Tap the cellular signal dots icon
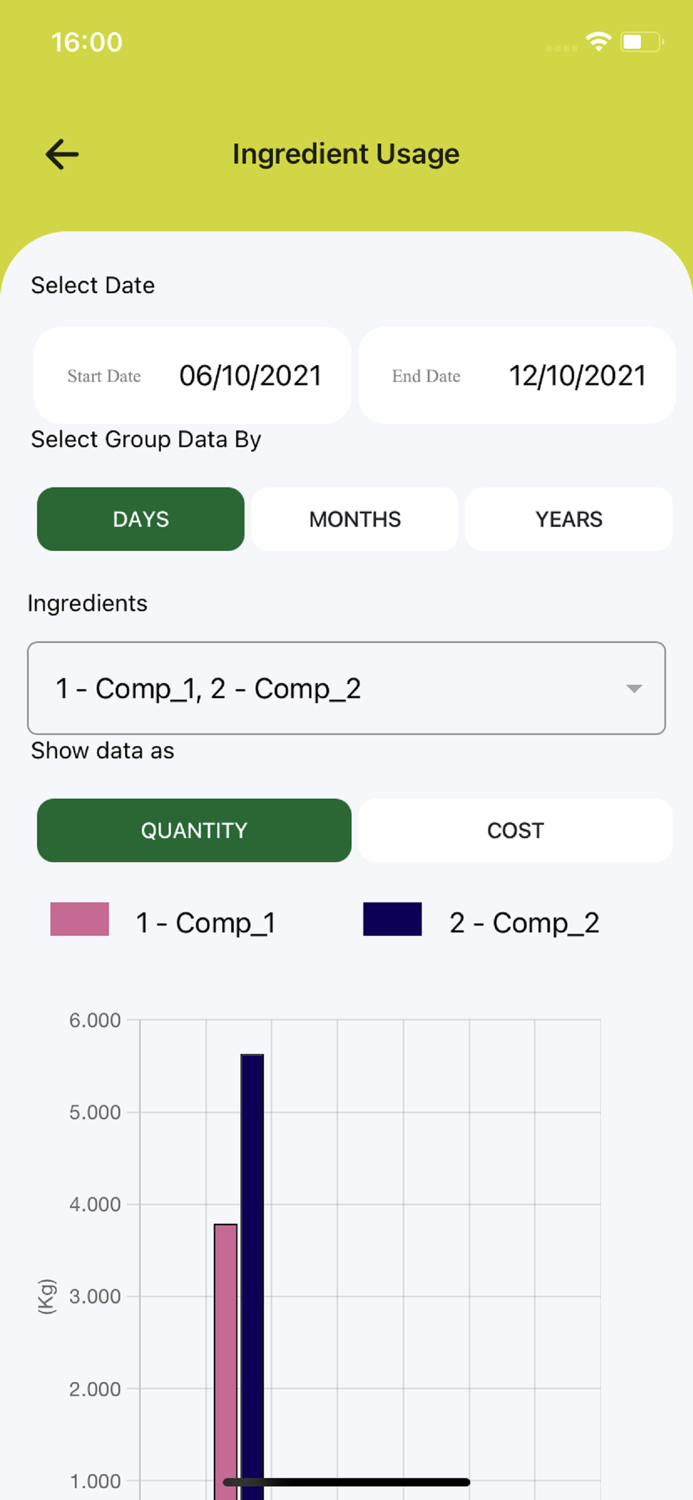693x1500 pixels. (x=561, y=46)
